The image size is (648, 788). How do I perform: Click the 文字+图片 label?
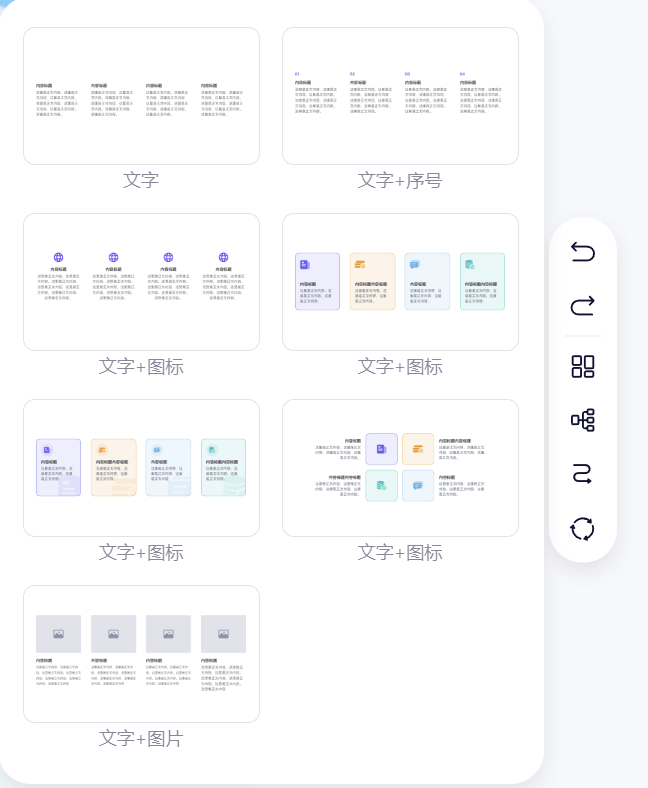(141, 738)
